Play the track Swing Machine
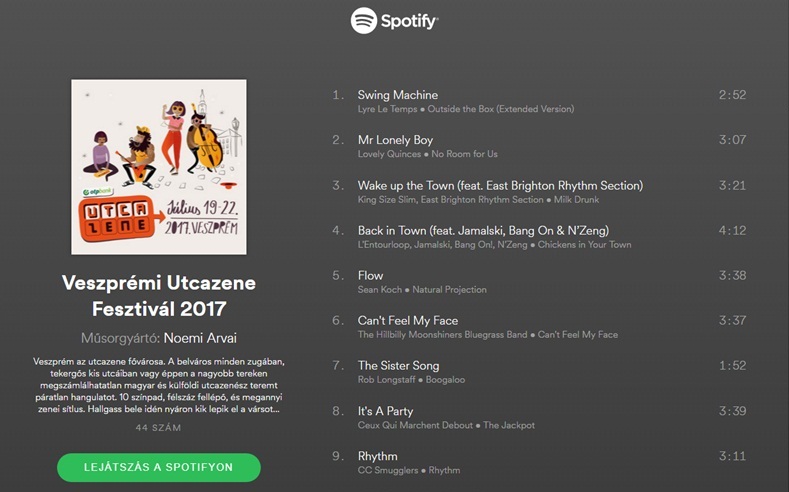 tap(539, 101)
